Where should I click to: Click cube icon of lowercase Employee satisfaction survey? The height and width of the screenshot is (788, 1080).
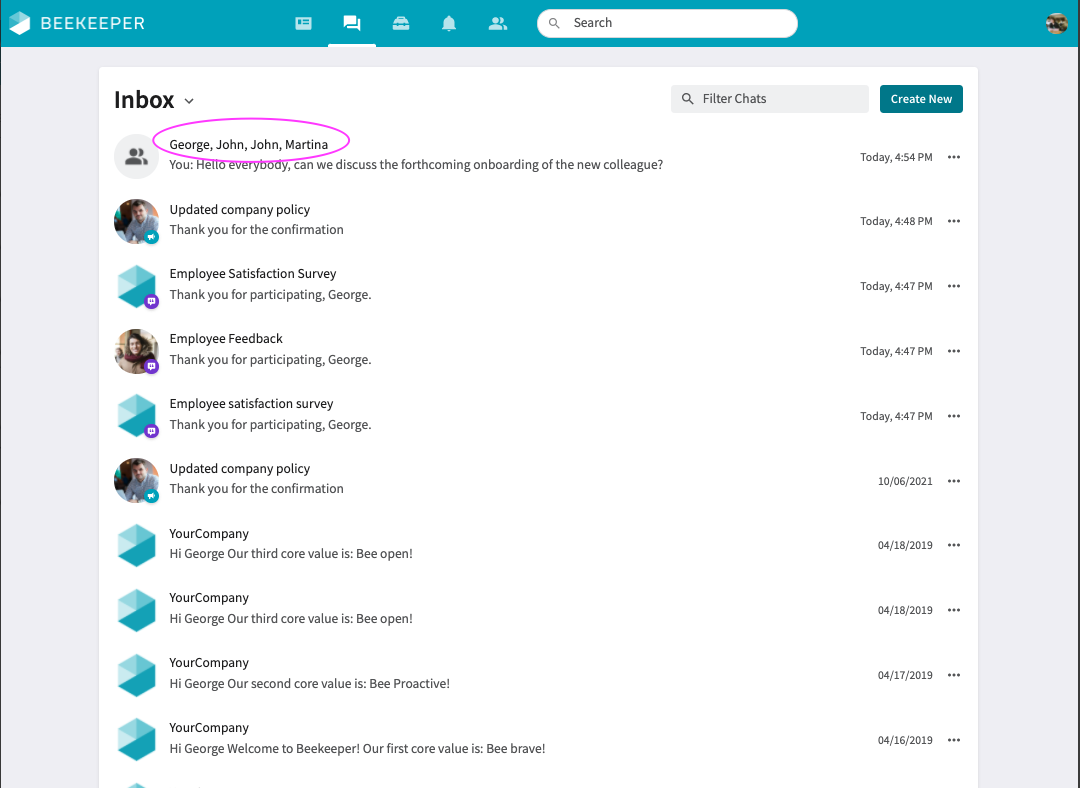136,415
